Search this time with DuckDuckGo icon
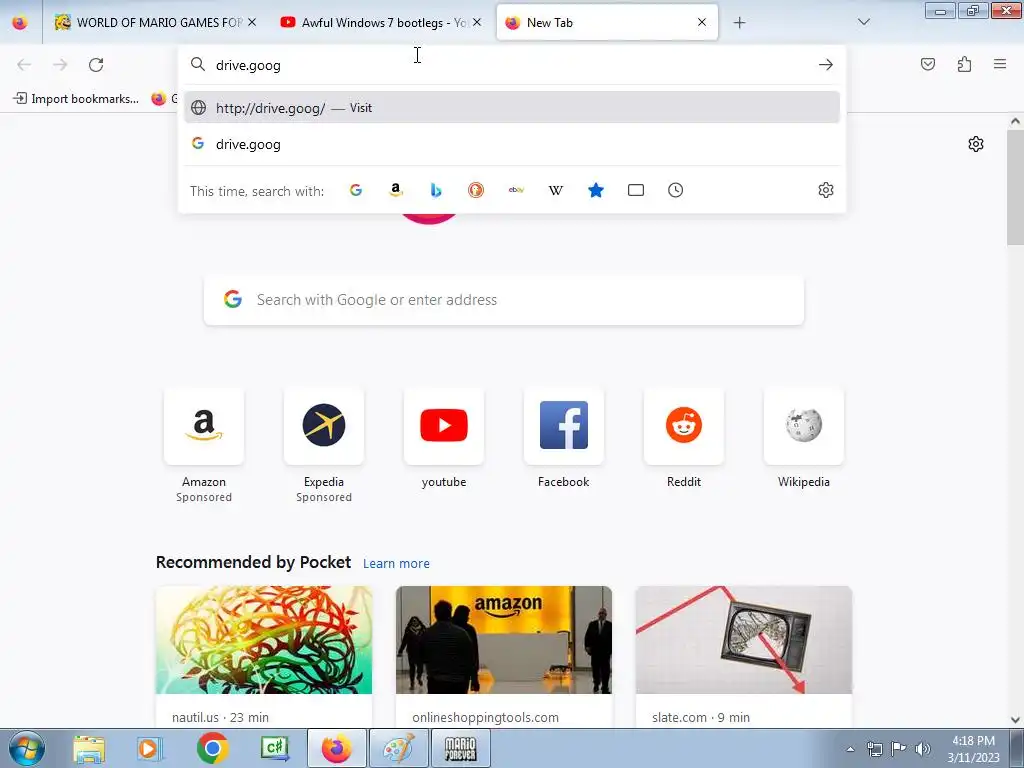 (x=476, y=190)
